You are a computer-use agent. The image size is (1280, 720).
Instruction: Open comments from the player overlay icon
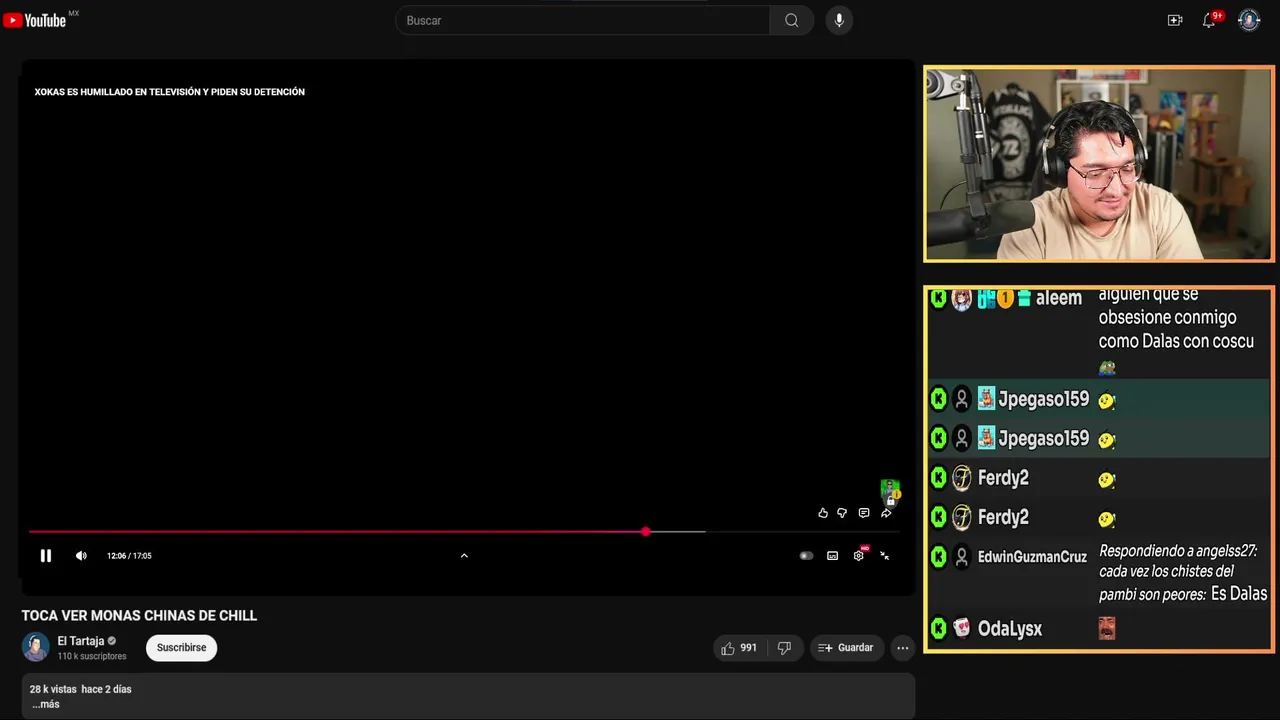coord(864,513)
